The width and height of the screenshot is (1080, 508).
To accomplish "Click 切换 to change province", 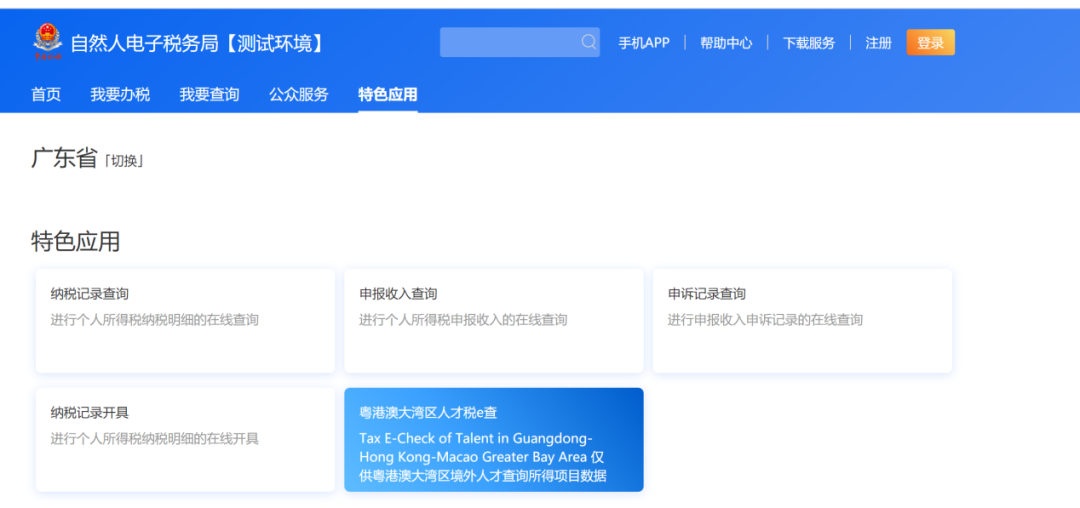I will (x=125, y=161).
